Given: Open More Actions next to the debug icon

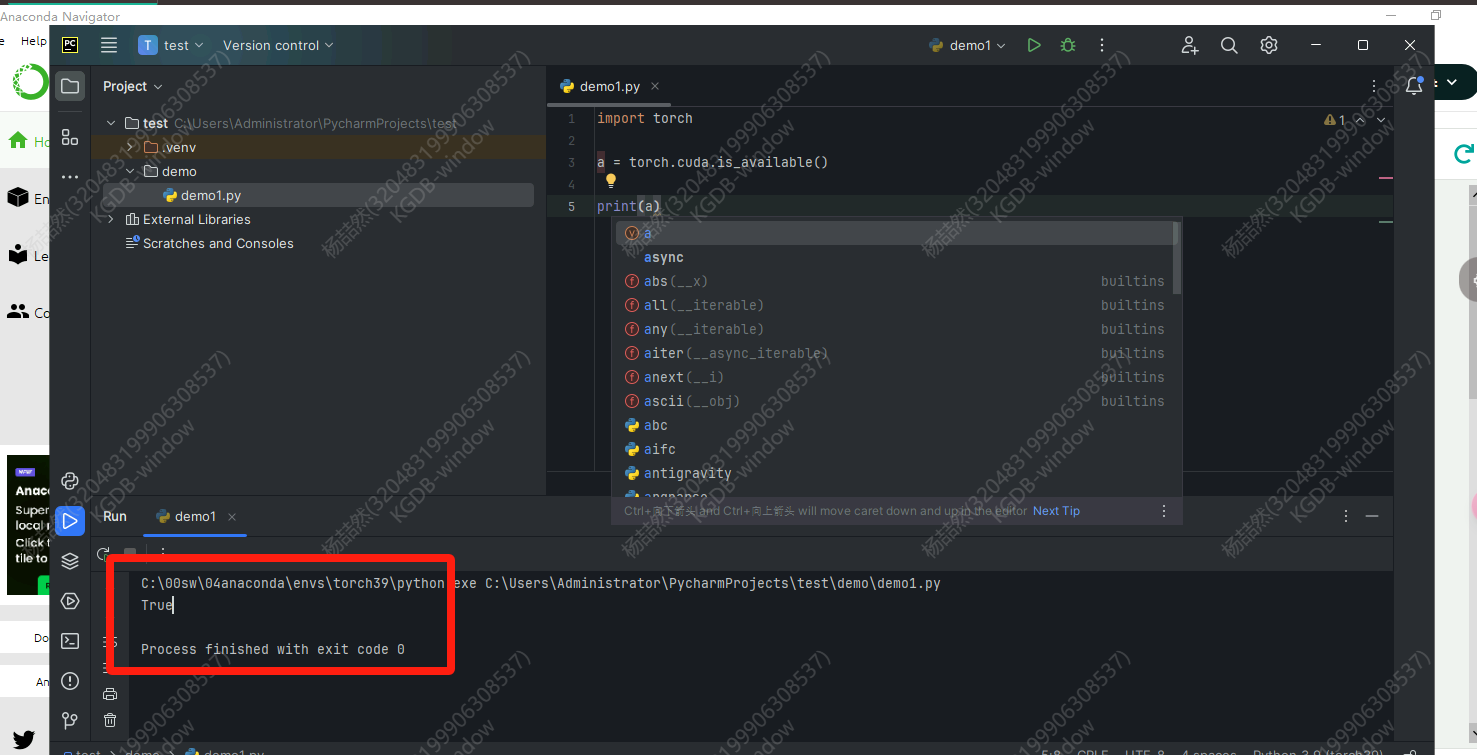Looking at the screenshot, I should click(1102, 45).
